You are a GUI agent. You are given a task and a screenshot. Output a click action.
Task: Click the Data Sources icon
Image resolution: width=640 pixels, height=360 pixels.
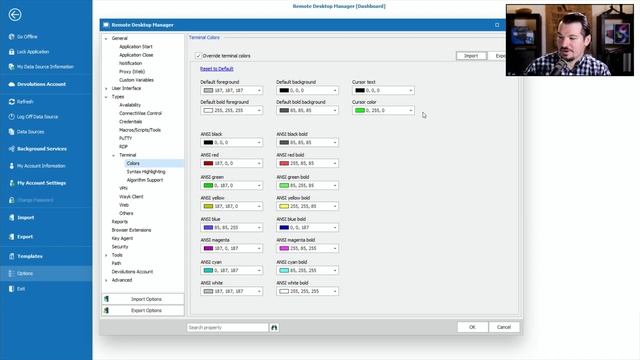click(11, 132)
